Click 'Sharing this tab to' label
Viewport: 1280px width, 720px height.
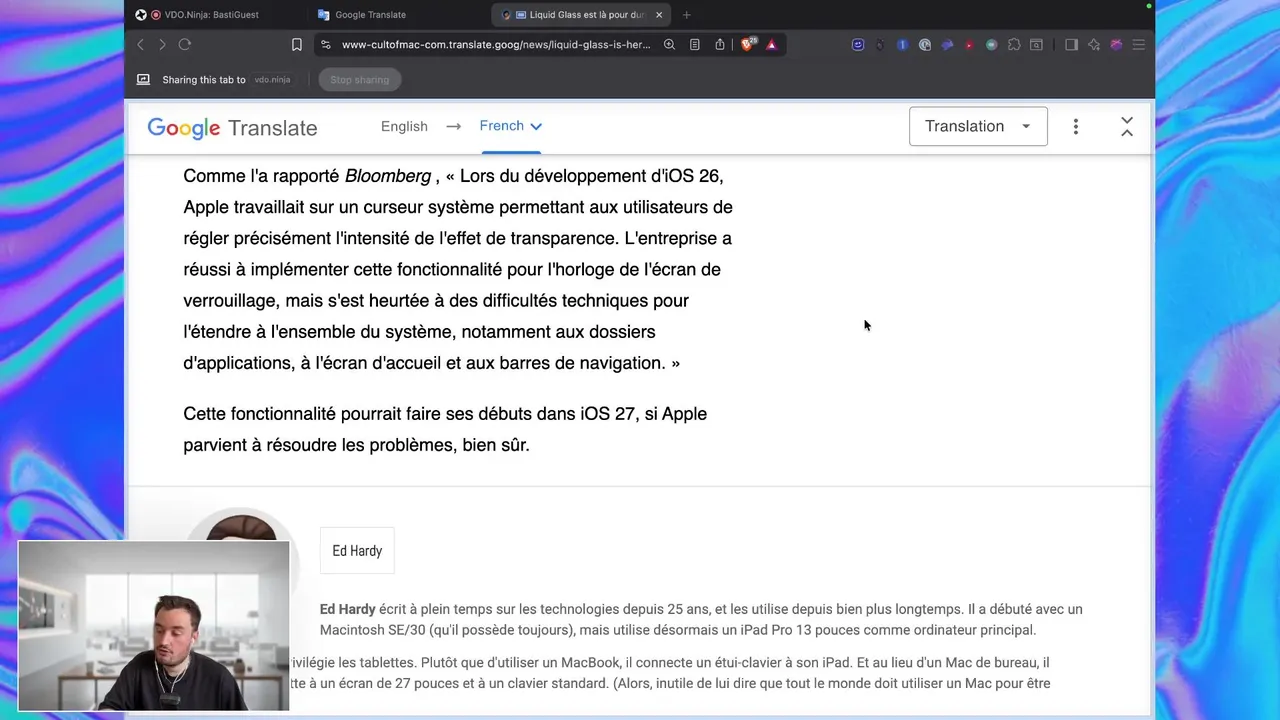(204, 80)
